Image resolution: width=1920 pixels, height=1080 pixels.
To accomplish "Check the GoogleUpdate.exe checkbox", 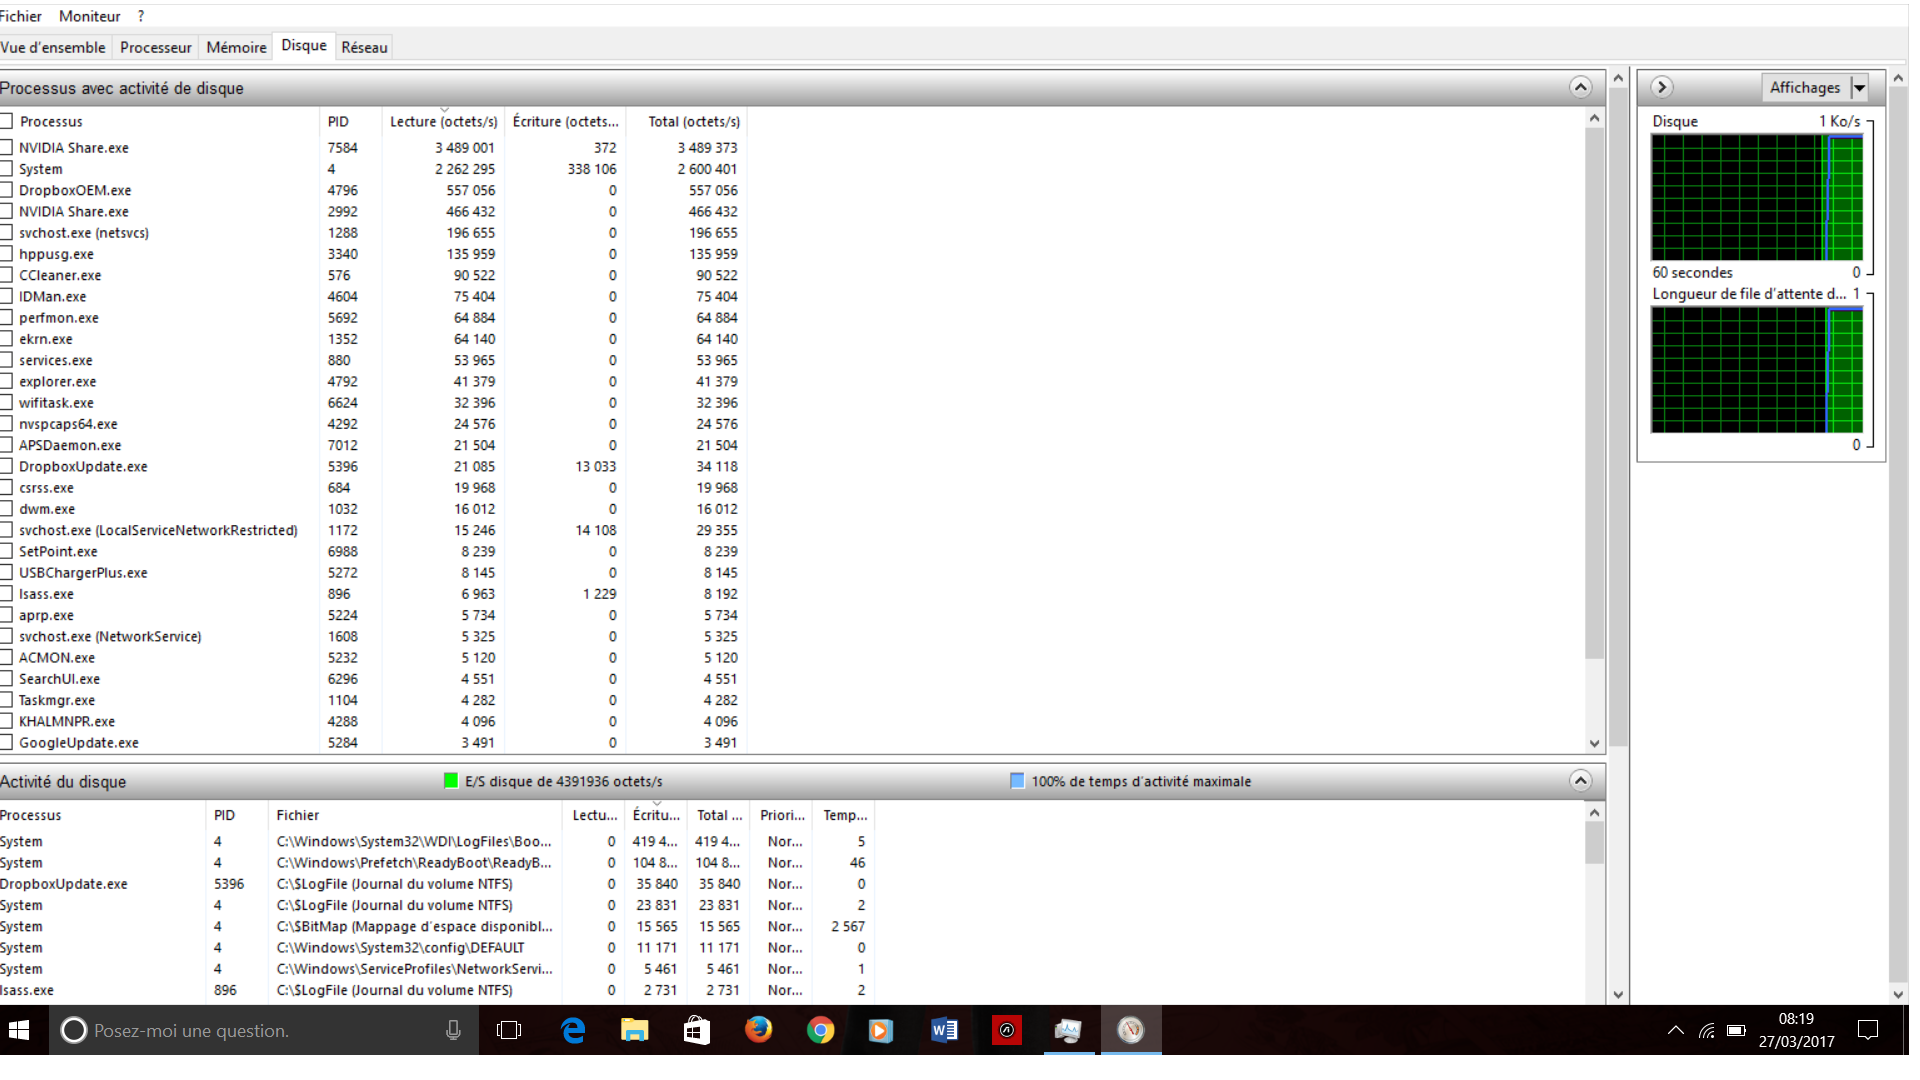I will point(6,743).
